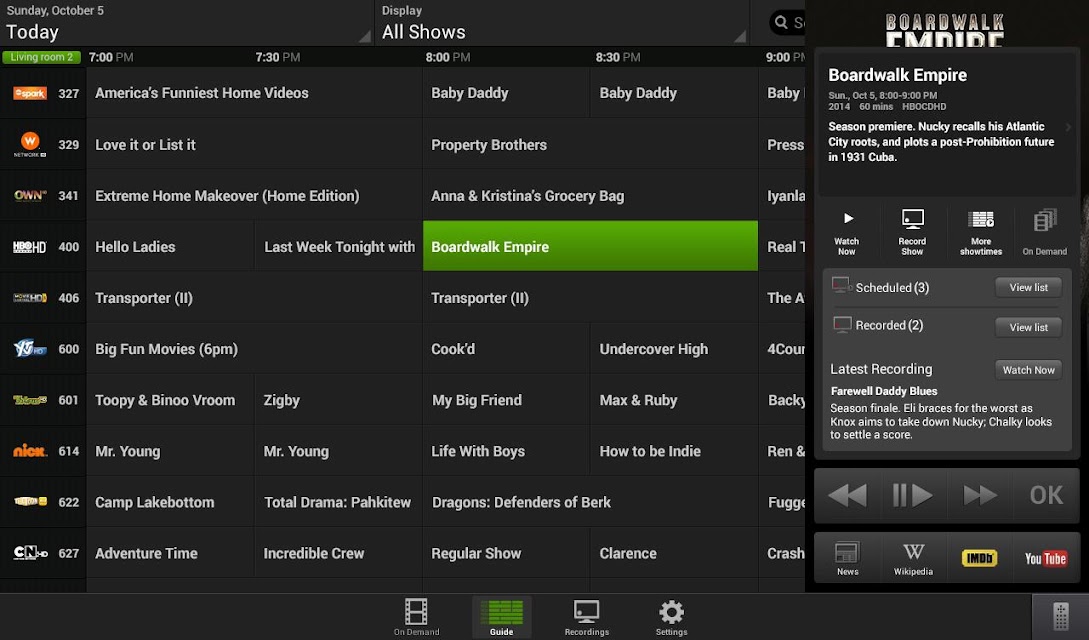Image resolution: width=1089 pixels, height=640 pixels.
Task: Open the Settings tab
Action: (672, 617)
